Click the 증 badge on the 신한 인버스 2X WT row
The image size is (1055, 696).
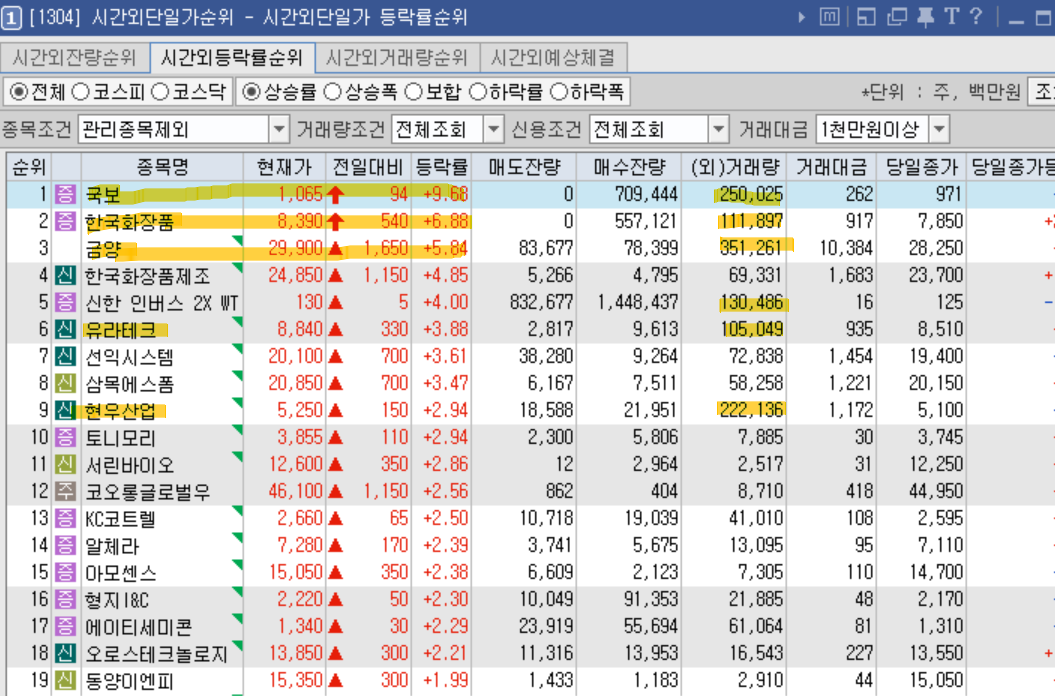pyautogui.click(x=65, y=302)
